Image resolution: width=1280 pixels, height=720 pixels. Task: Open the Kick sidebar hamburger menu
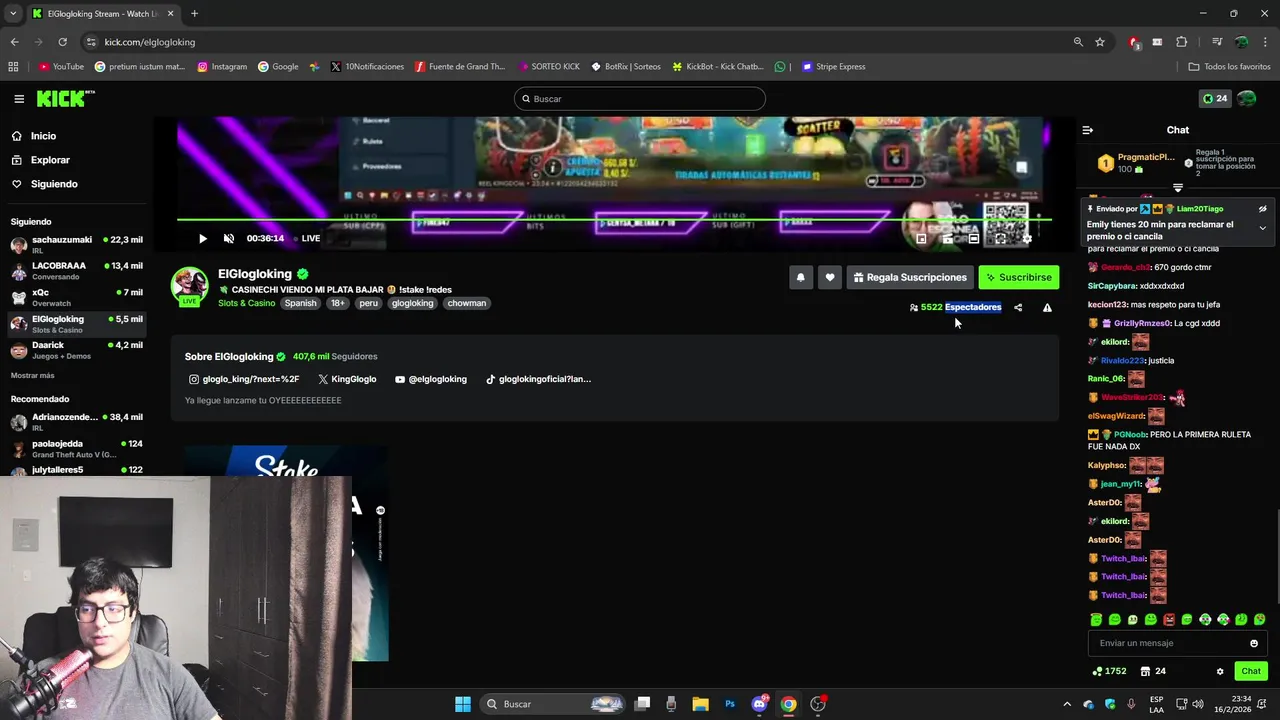point(19,99)
